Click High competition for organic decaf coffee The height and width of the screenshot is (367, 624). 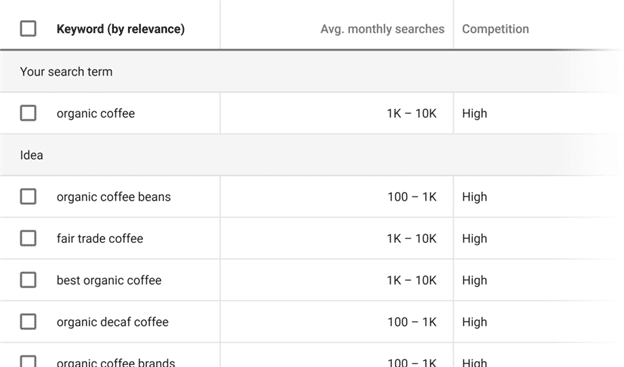[474, 322]
